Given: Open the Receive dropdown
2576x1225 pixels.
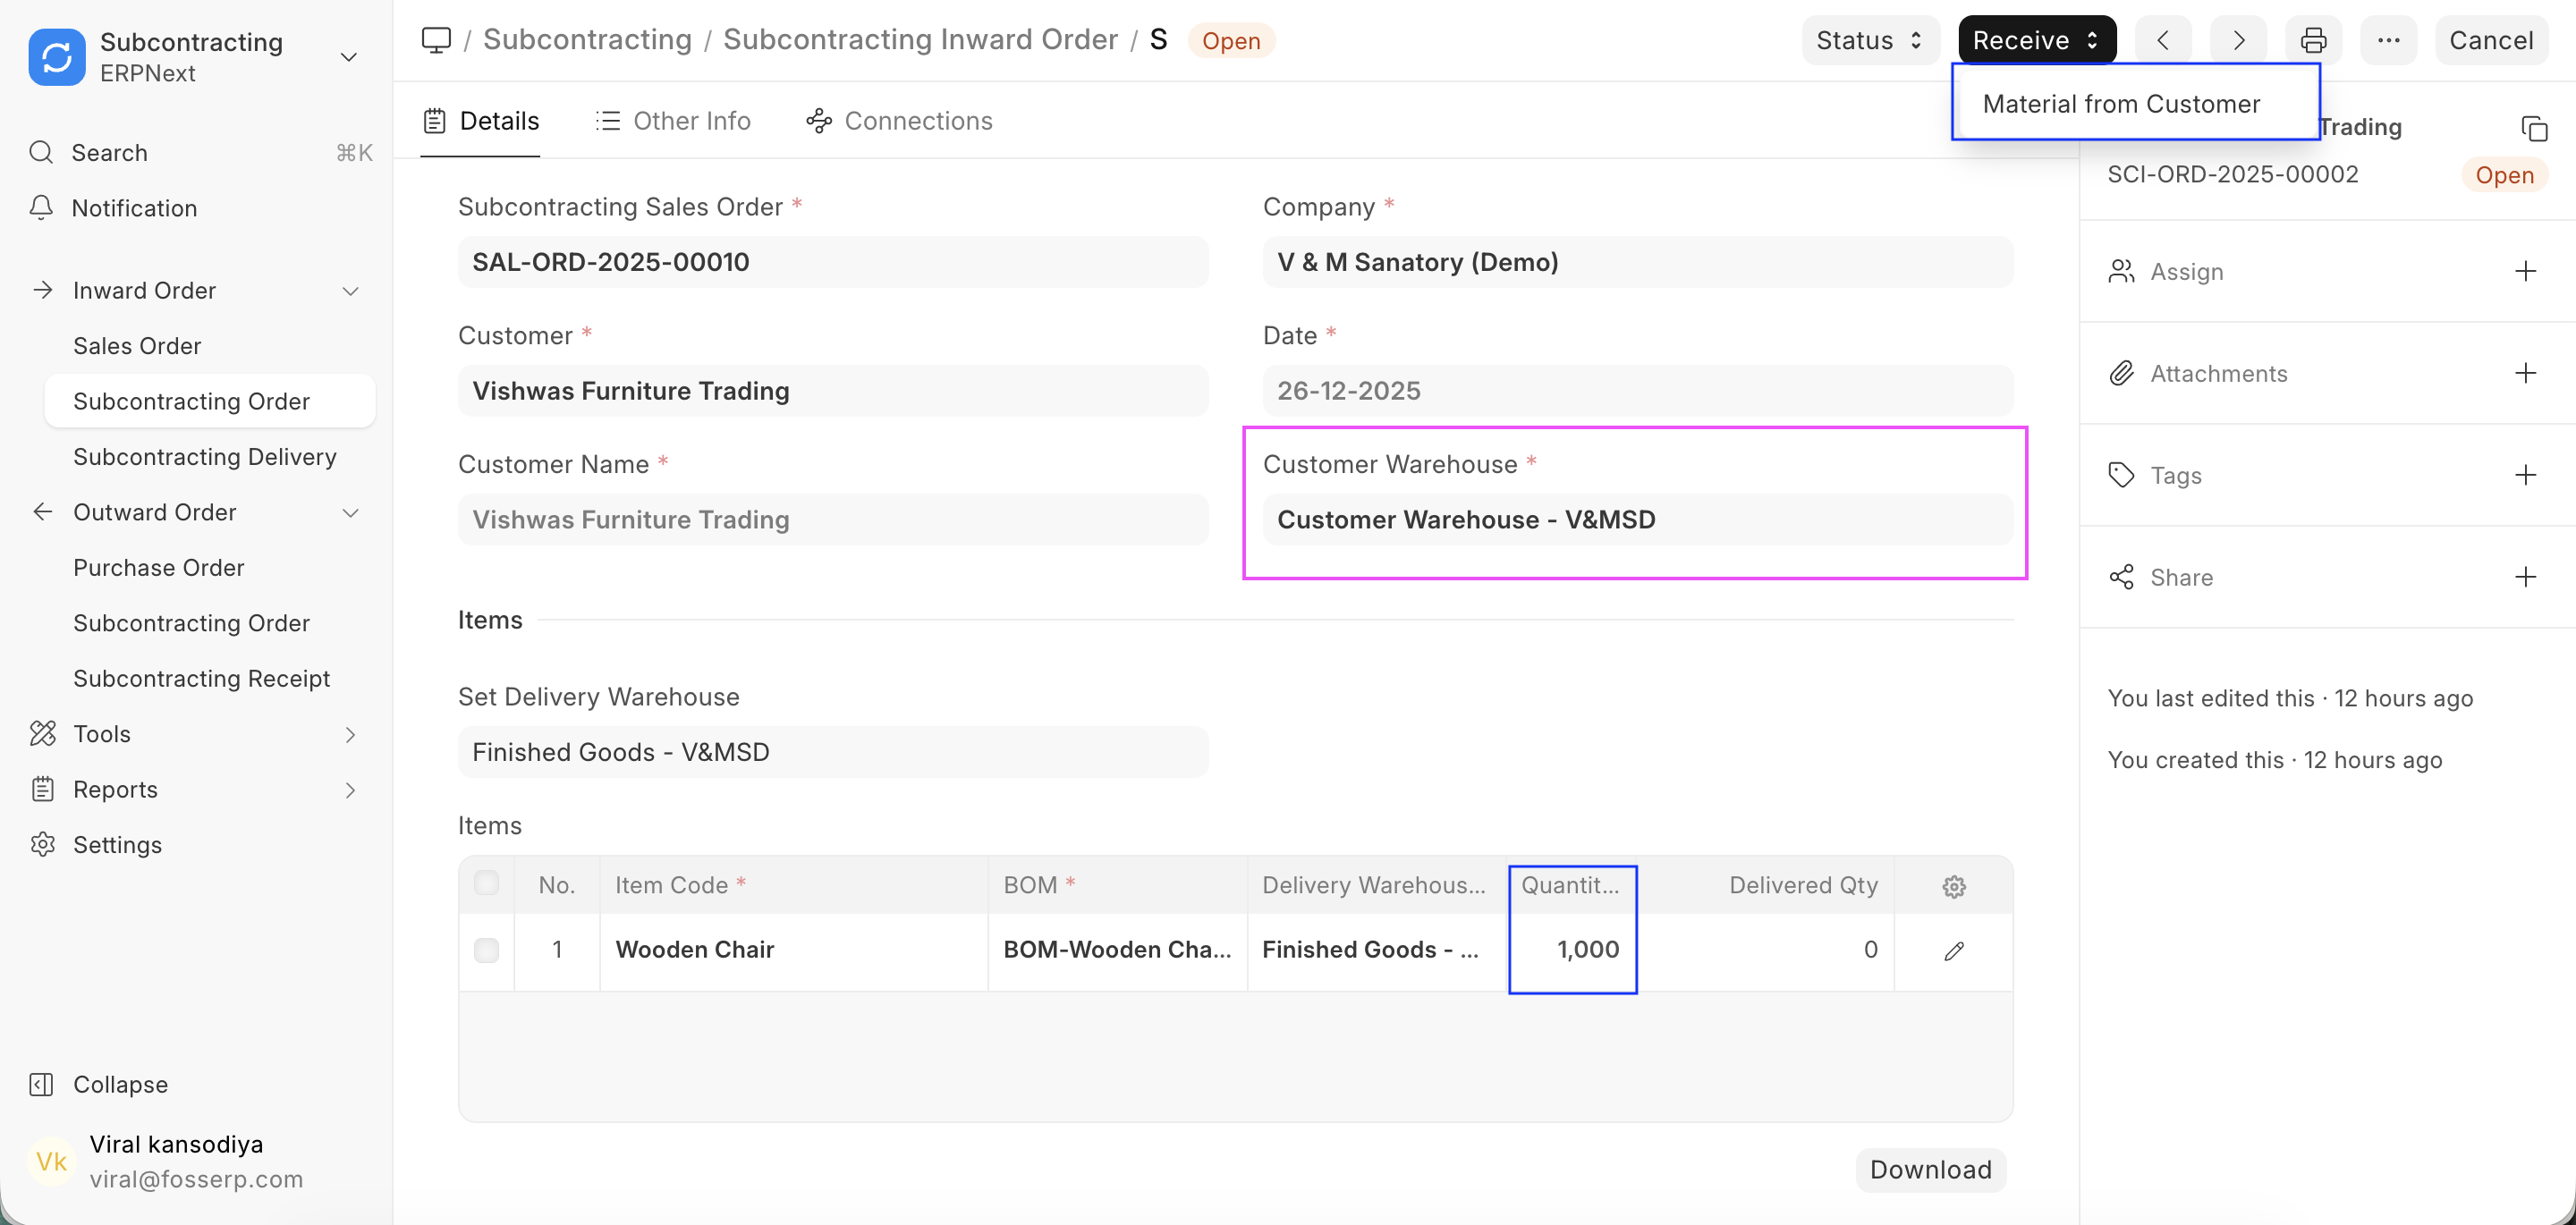Looking at the screenshot, I should tap(2035, 40).
